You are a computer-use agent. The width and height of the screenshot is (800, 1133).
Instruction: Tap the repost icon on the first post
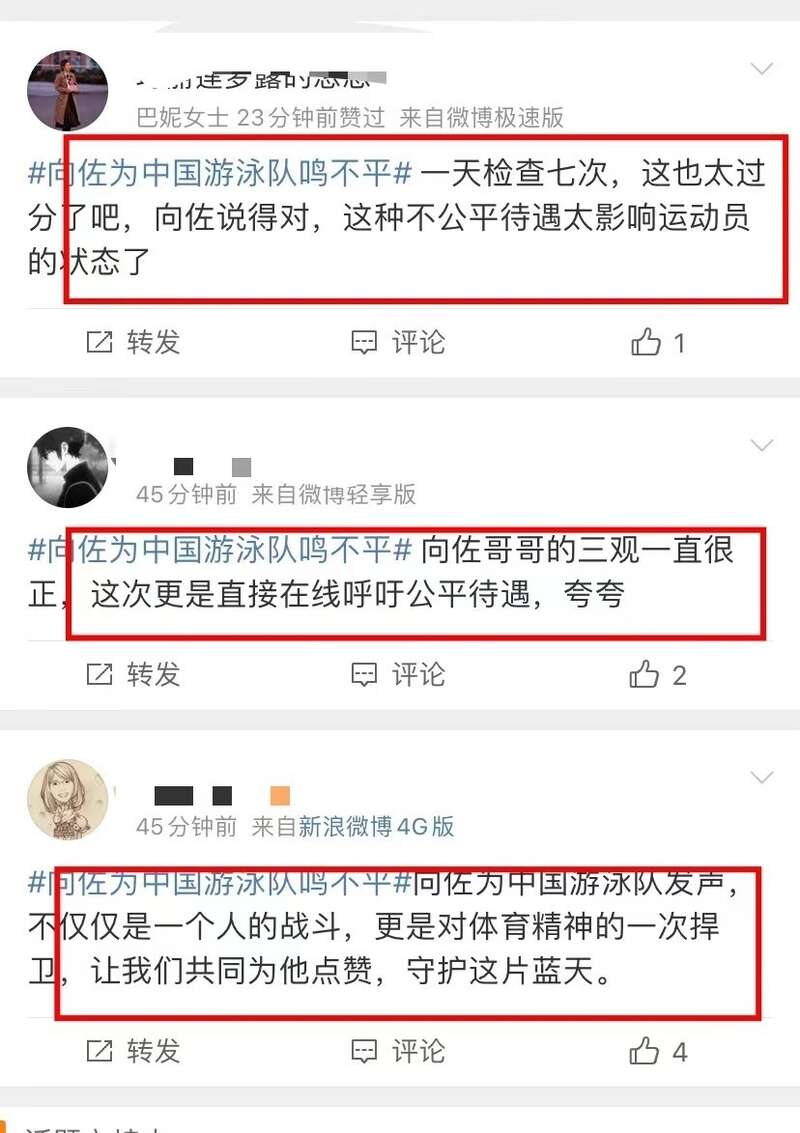[x=99, y=342]
